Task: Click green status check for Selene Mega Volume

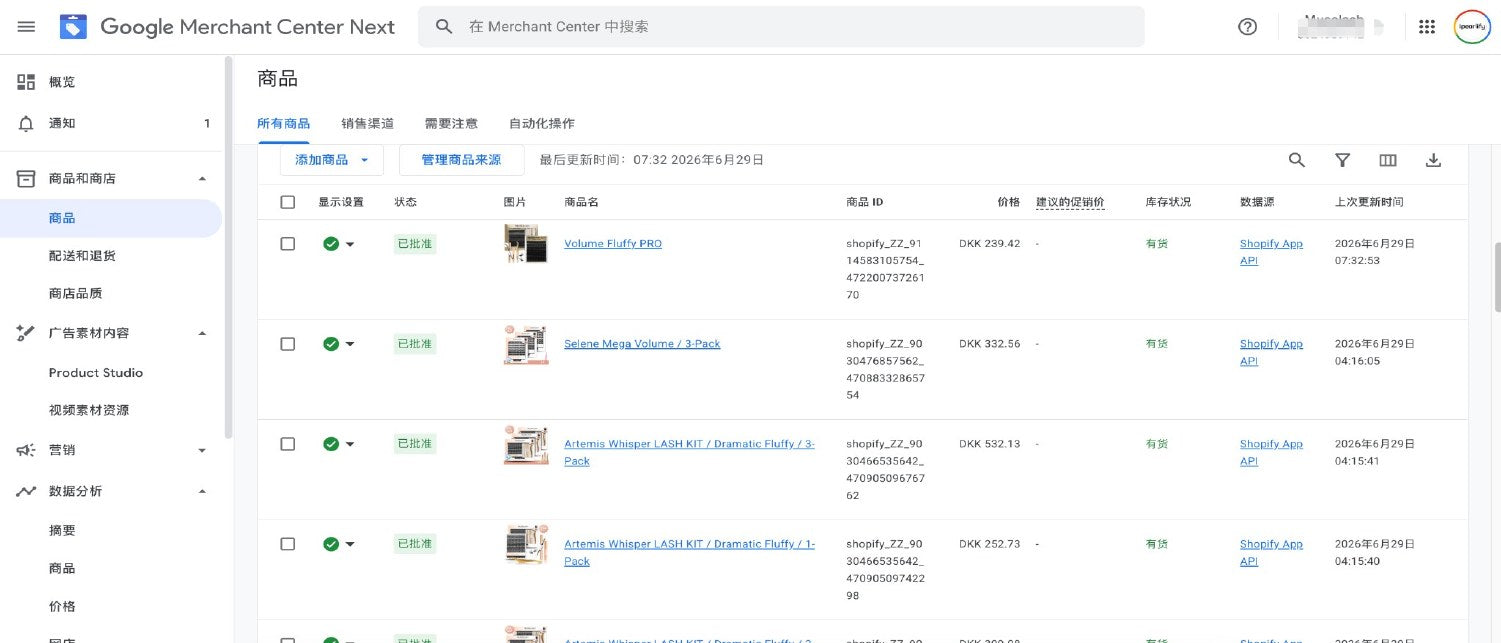Action: [x=331, y=344]
